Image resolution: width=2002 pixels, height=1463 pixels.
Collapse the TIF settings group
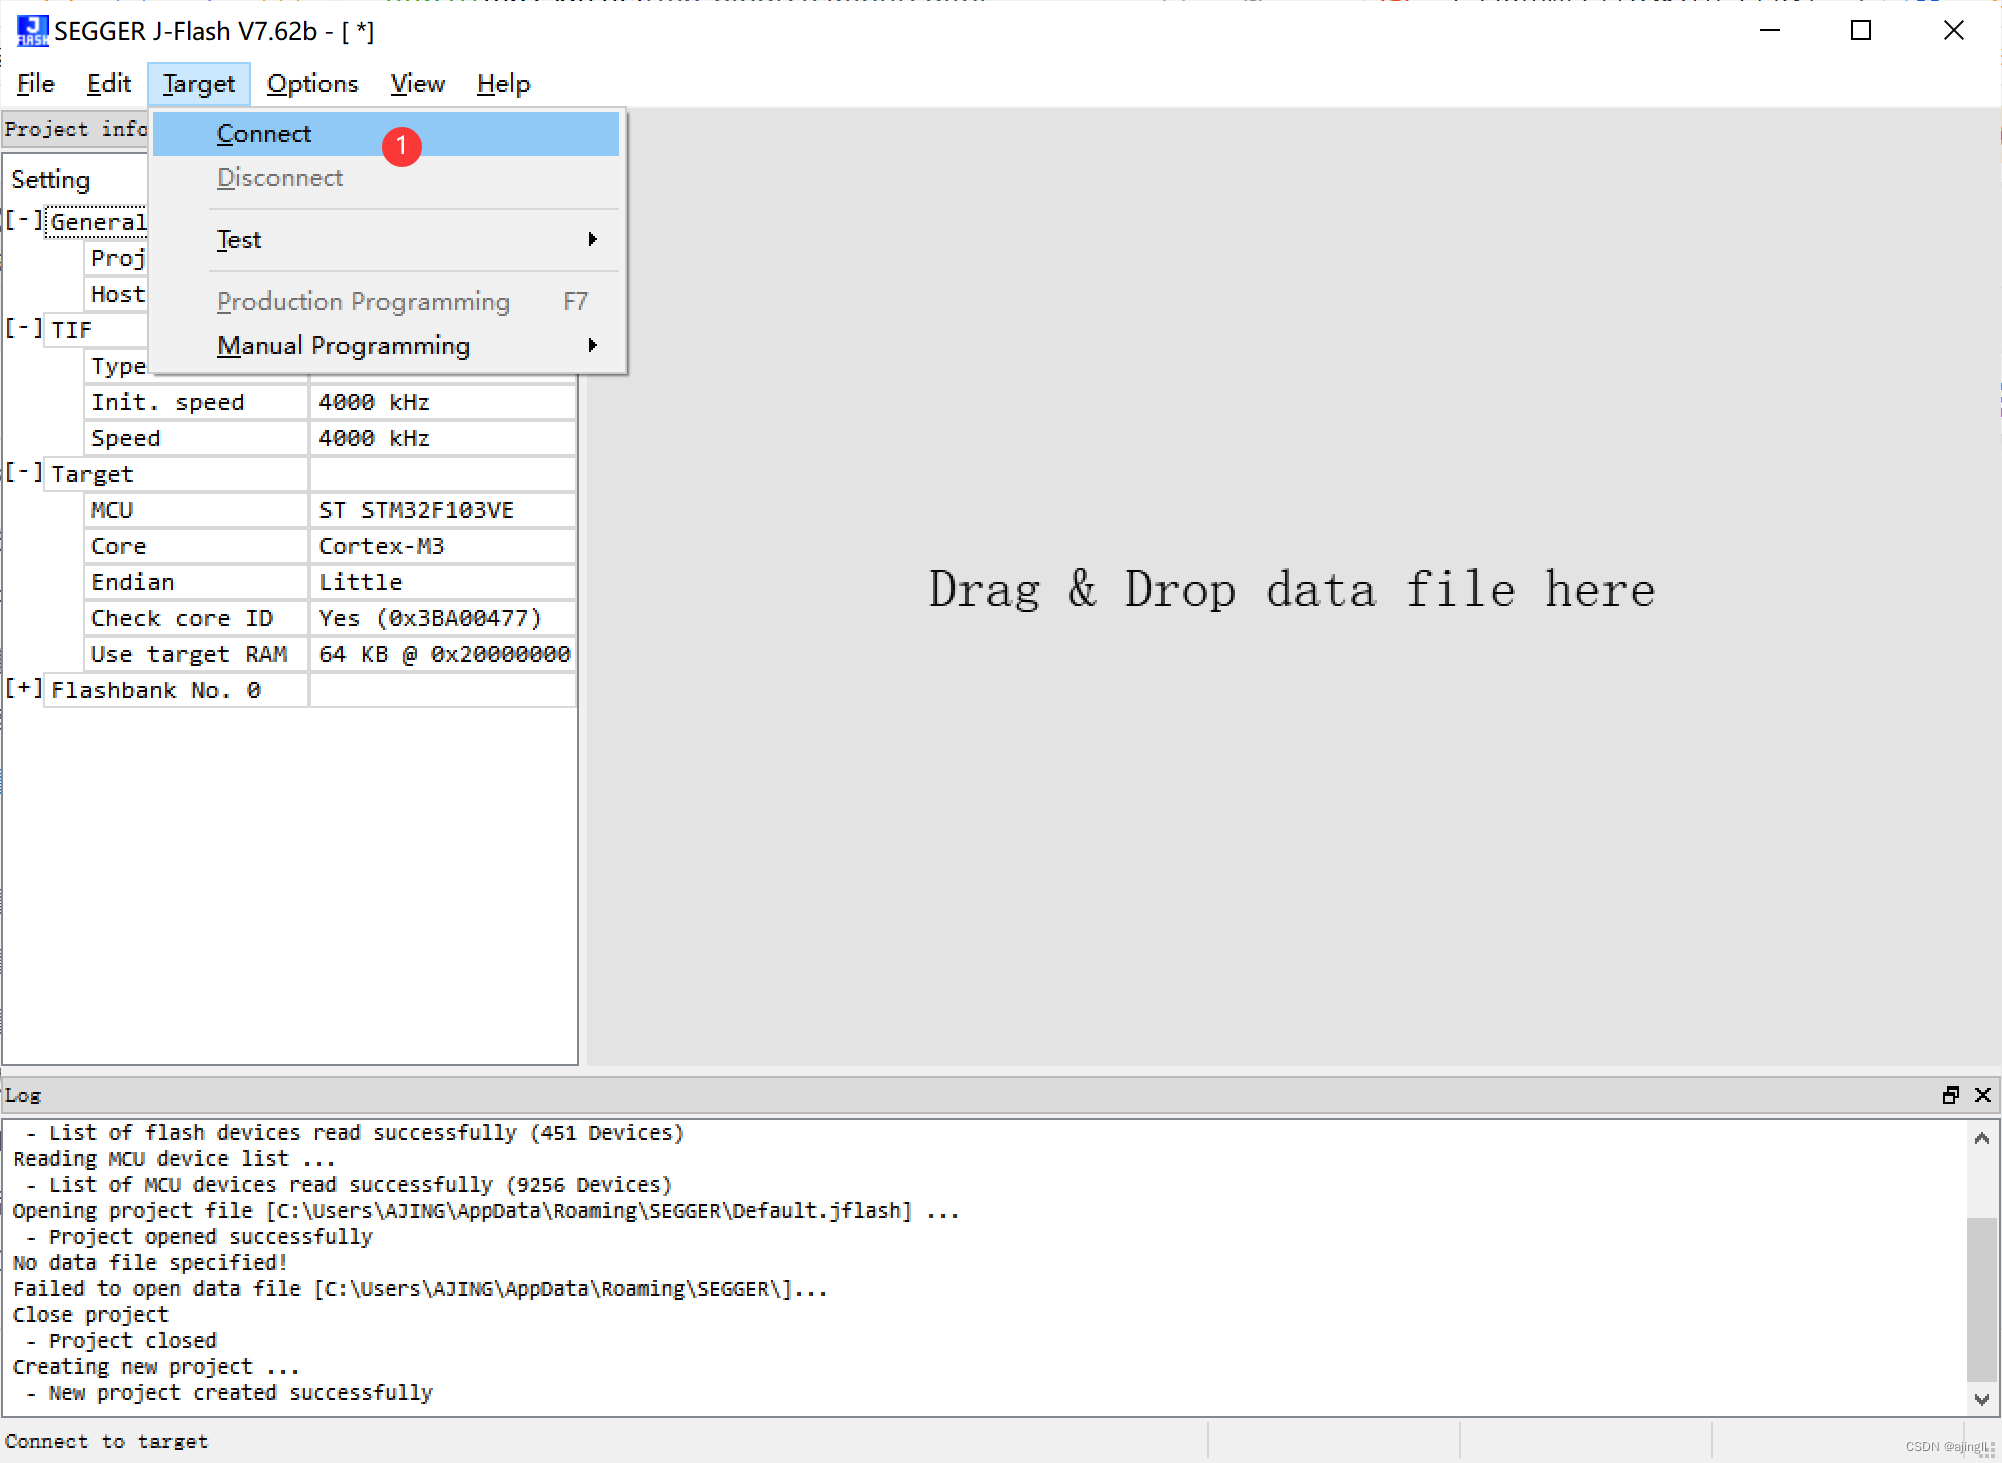(x=24, y=328)
